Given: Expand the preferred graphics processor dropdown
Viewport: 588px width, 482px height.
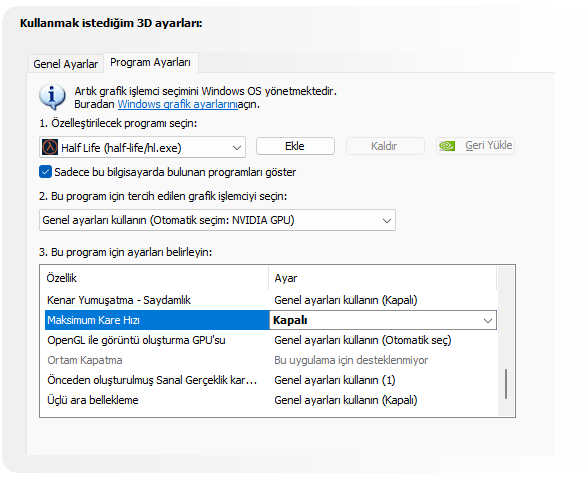Looking at the screenshot, I should pos(217,220).
